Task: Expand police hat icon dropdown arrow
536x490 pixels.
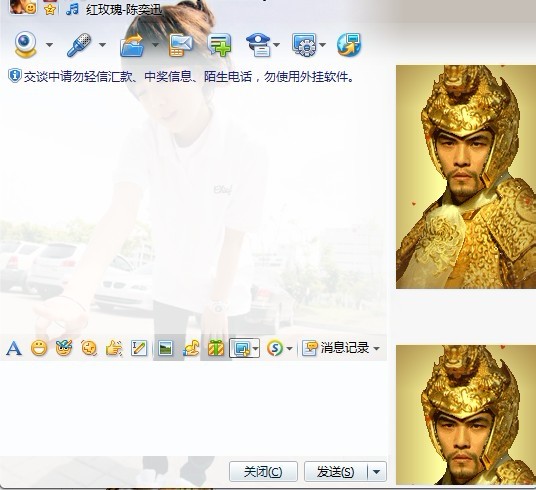Action: [277, 45]
